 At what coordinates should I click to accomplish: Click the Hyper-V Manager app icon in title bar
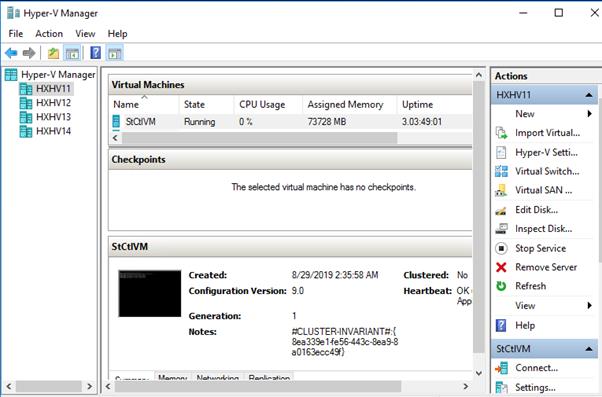(x=13, y=13)
